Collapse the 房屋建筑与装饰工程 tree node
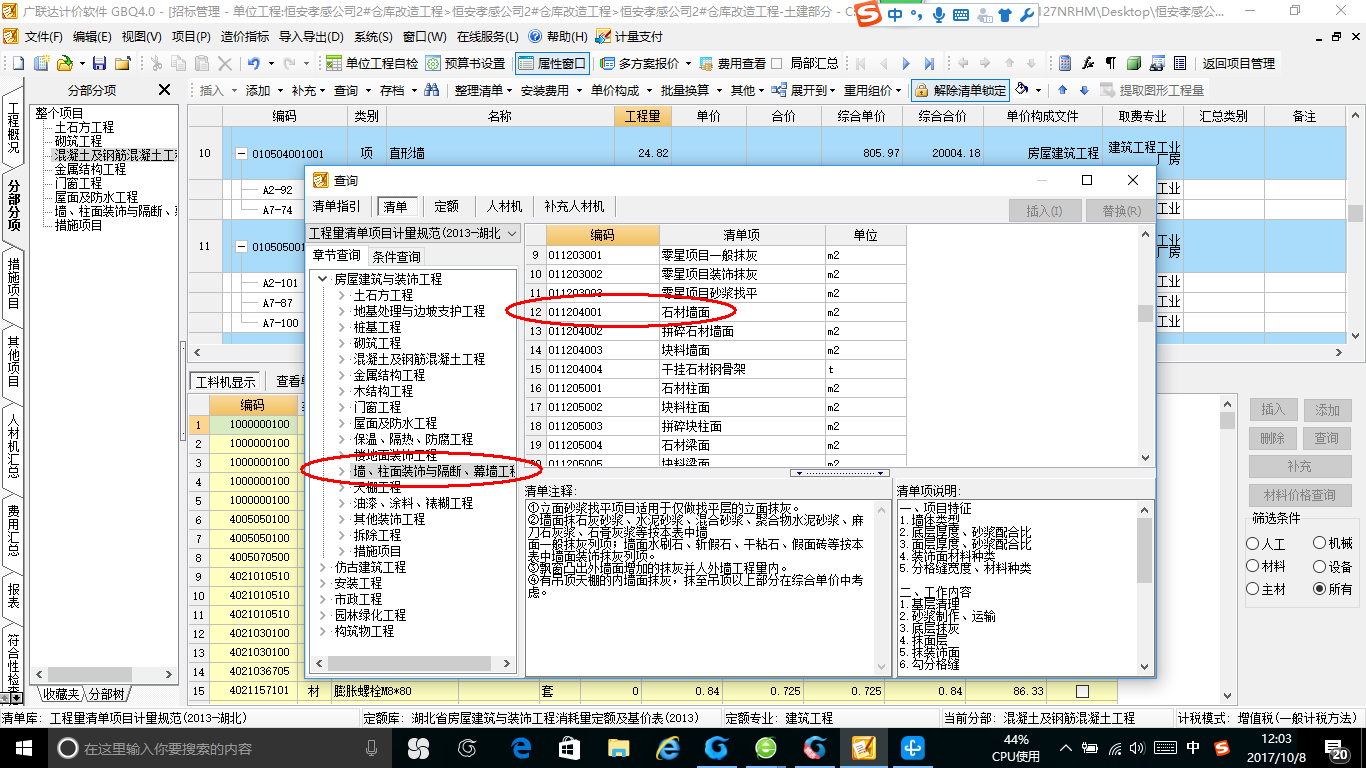Viewport: 1366px width, 768px height. click(x=323, y=279)
